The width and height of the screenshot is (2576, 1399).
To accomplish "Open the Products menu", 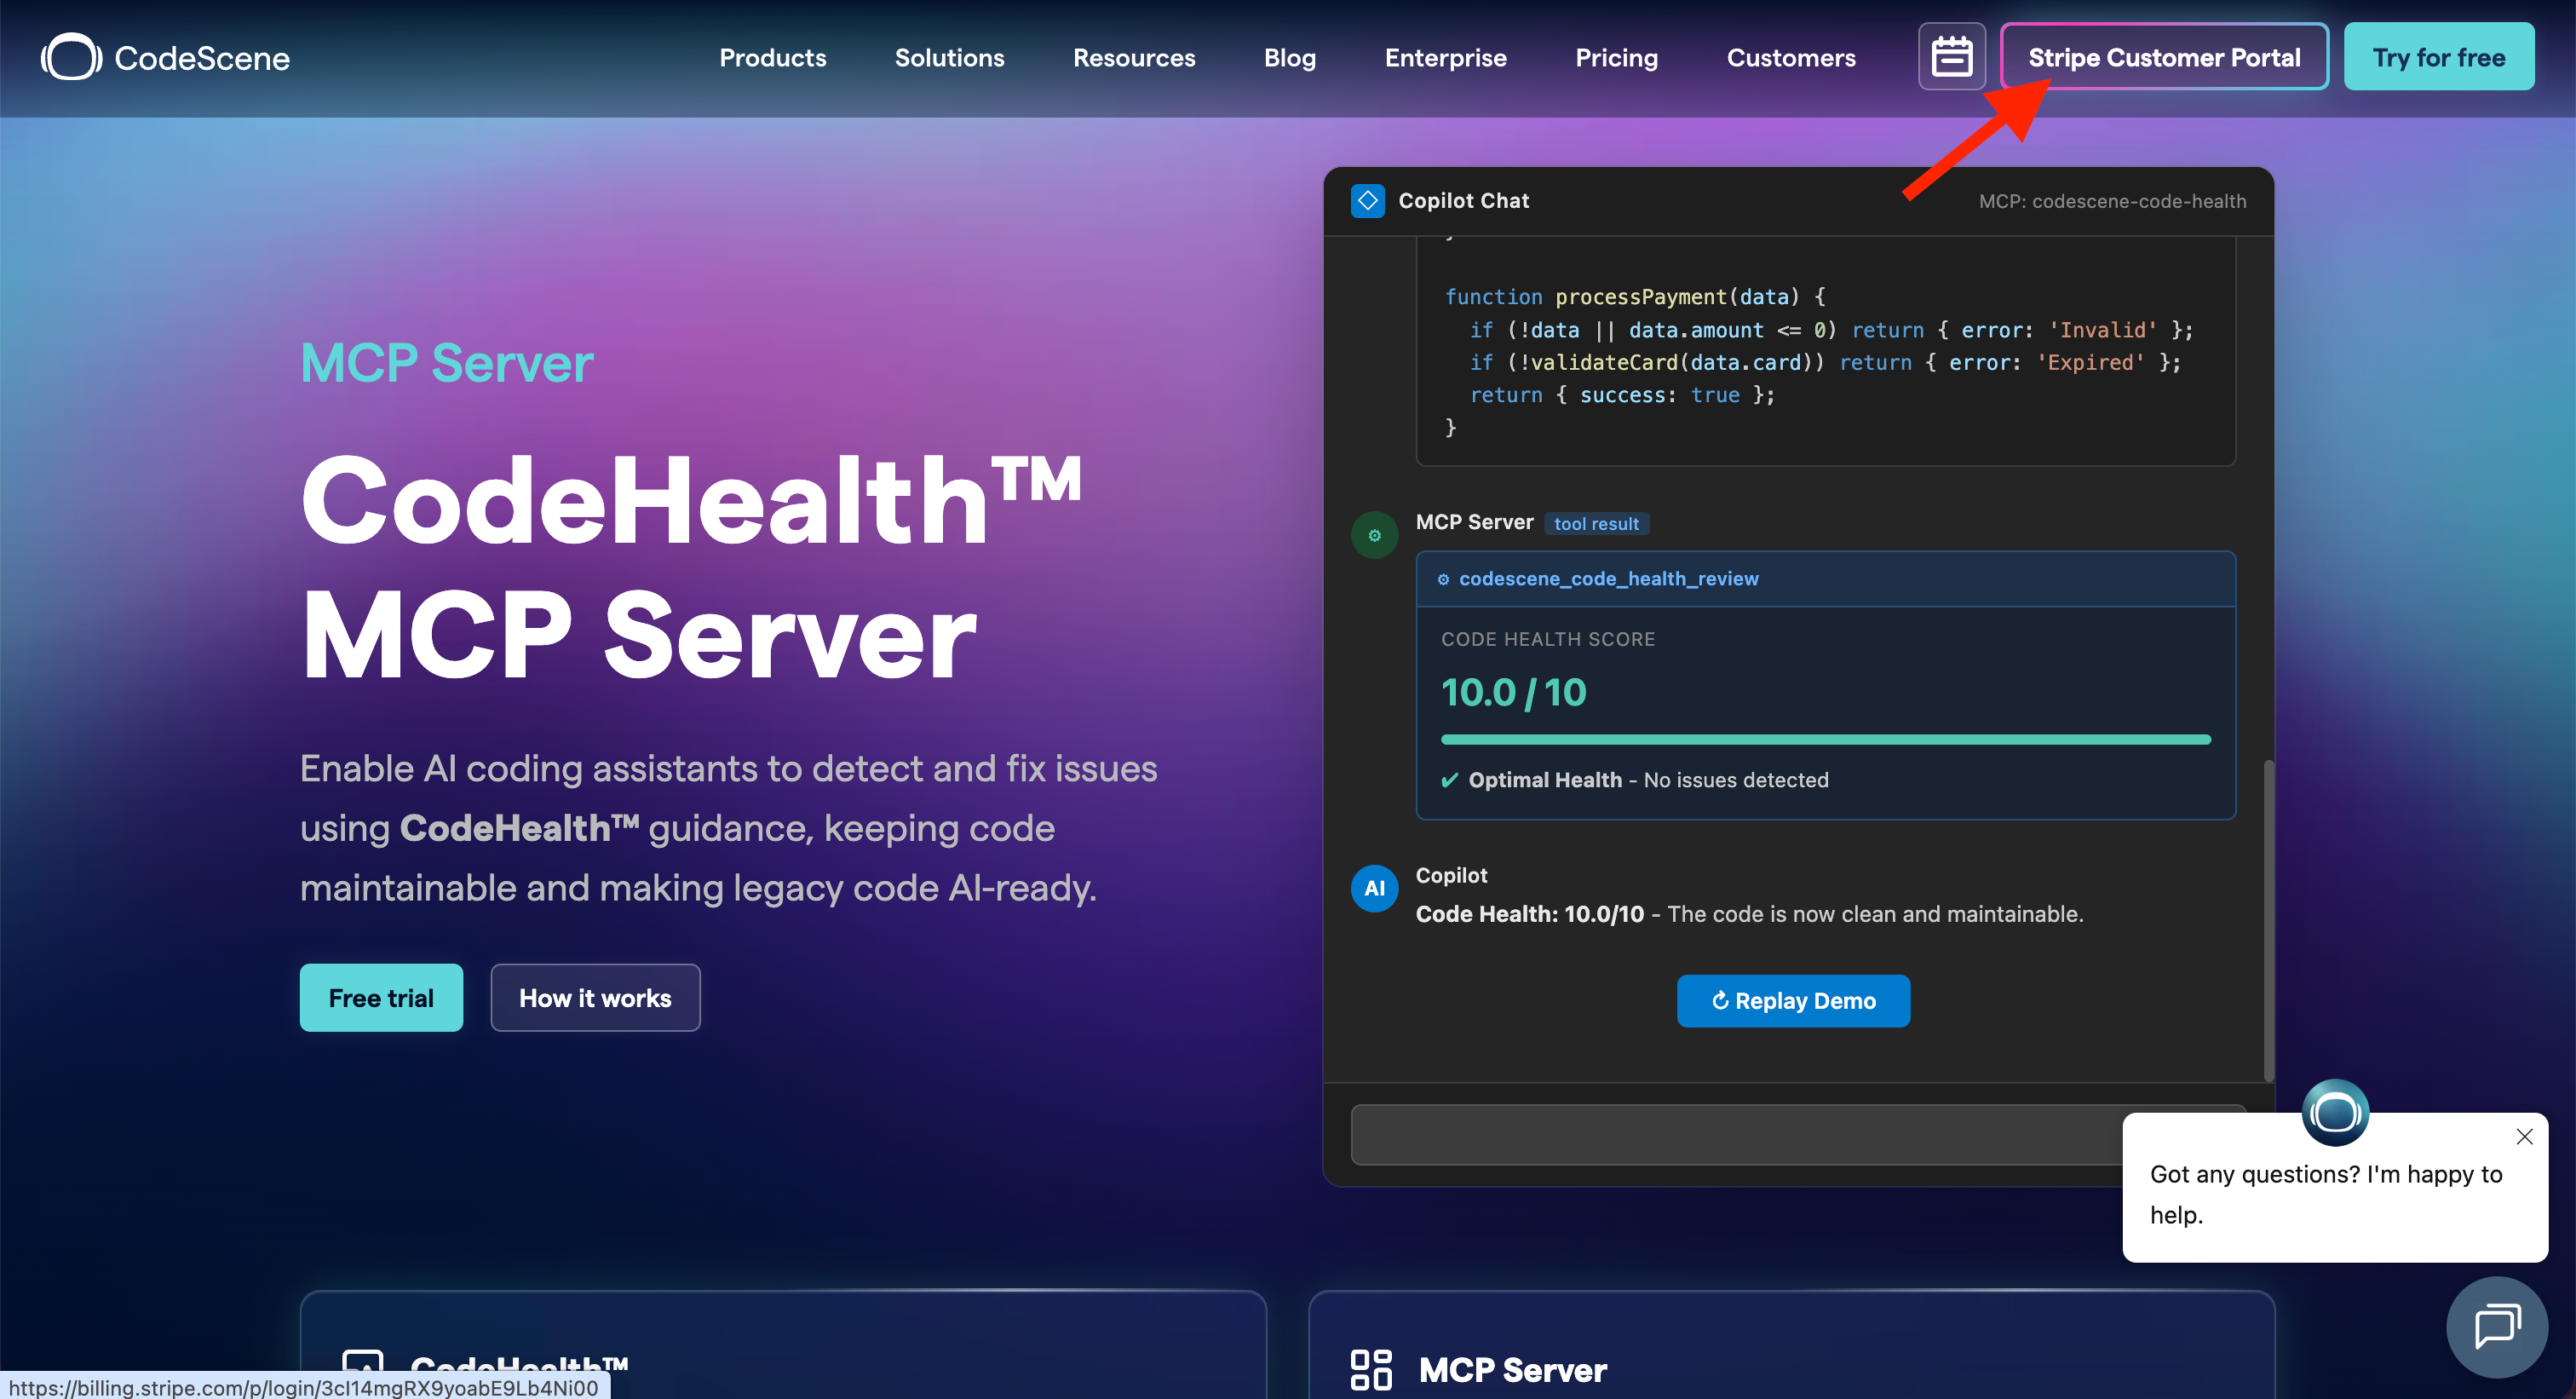I will click(x=773, y=57).
